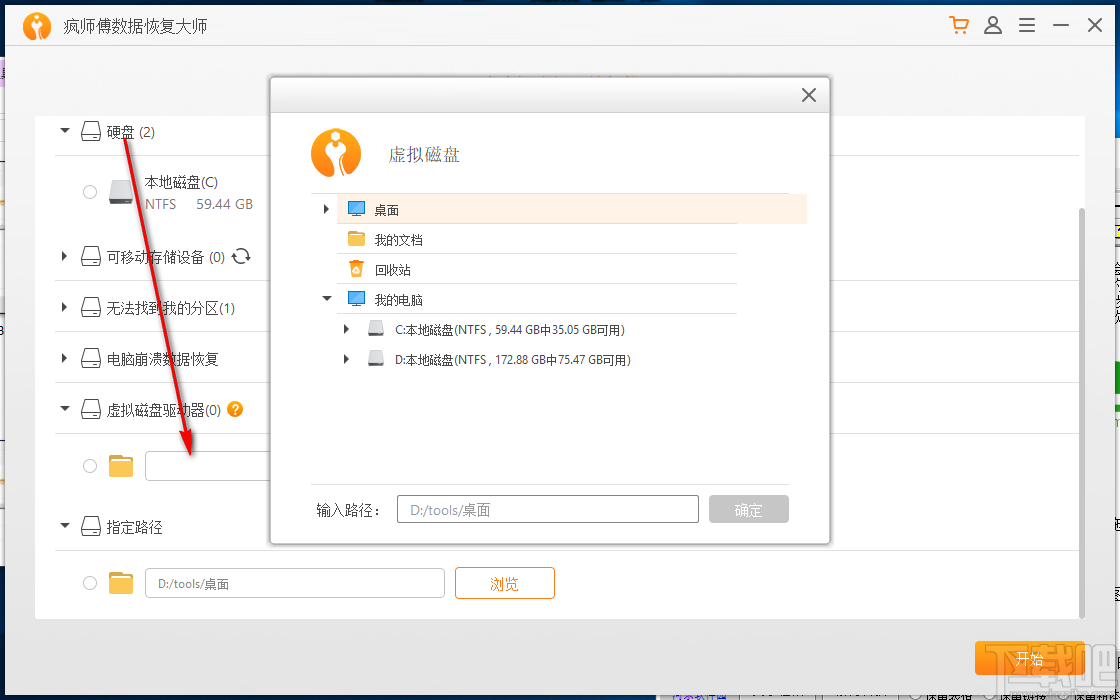Click the 虚拟磁盘驱动器 disk icon
Screen dimensions: 1120x700
tap(91, 409)
